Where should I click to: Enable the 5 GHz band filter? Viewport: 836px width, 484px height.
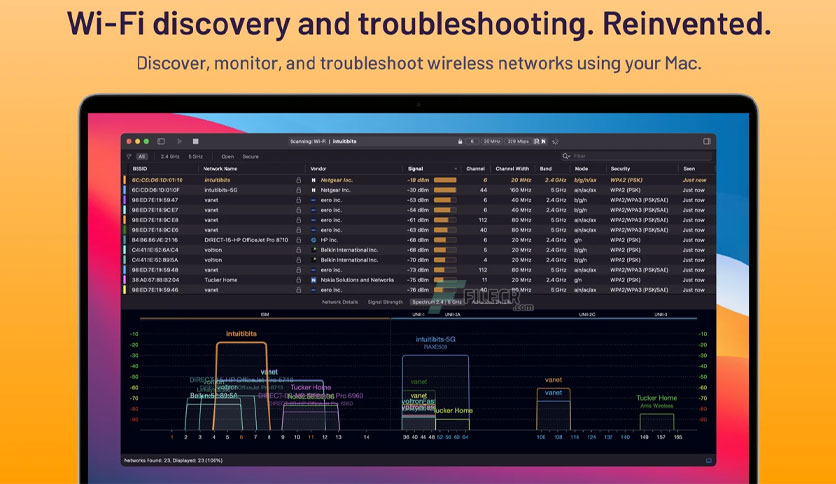pyautogui.click(x=196, y=157)
